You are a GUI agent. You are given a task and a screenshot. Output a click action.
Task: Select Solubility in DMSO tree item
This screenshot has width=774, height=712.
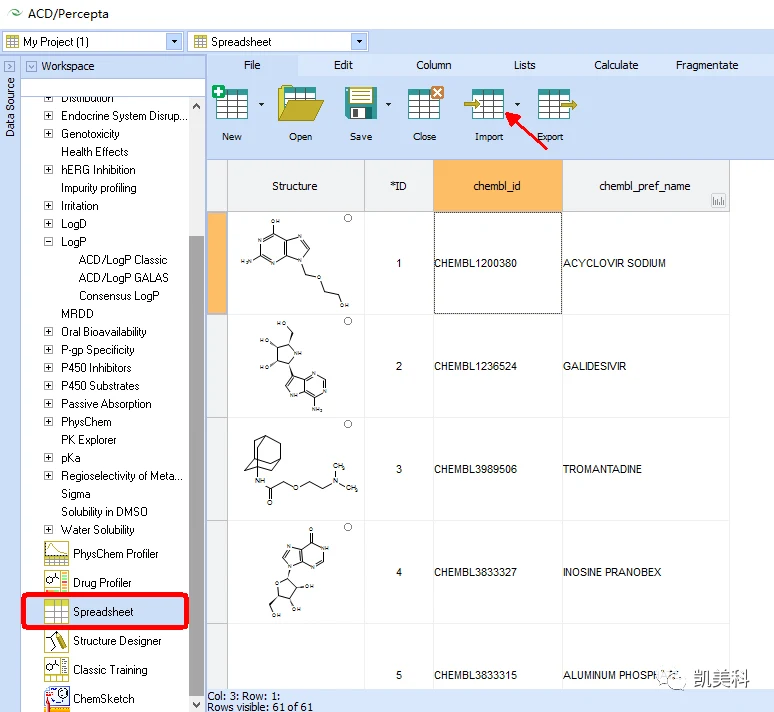point(104,512)
